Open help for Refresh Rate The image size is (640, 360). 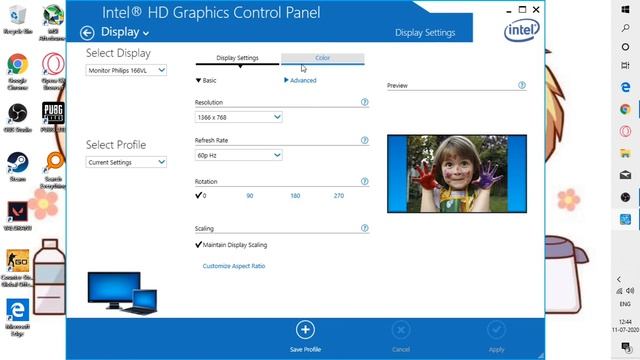(364, 140)
